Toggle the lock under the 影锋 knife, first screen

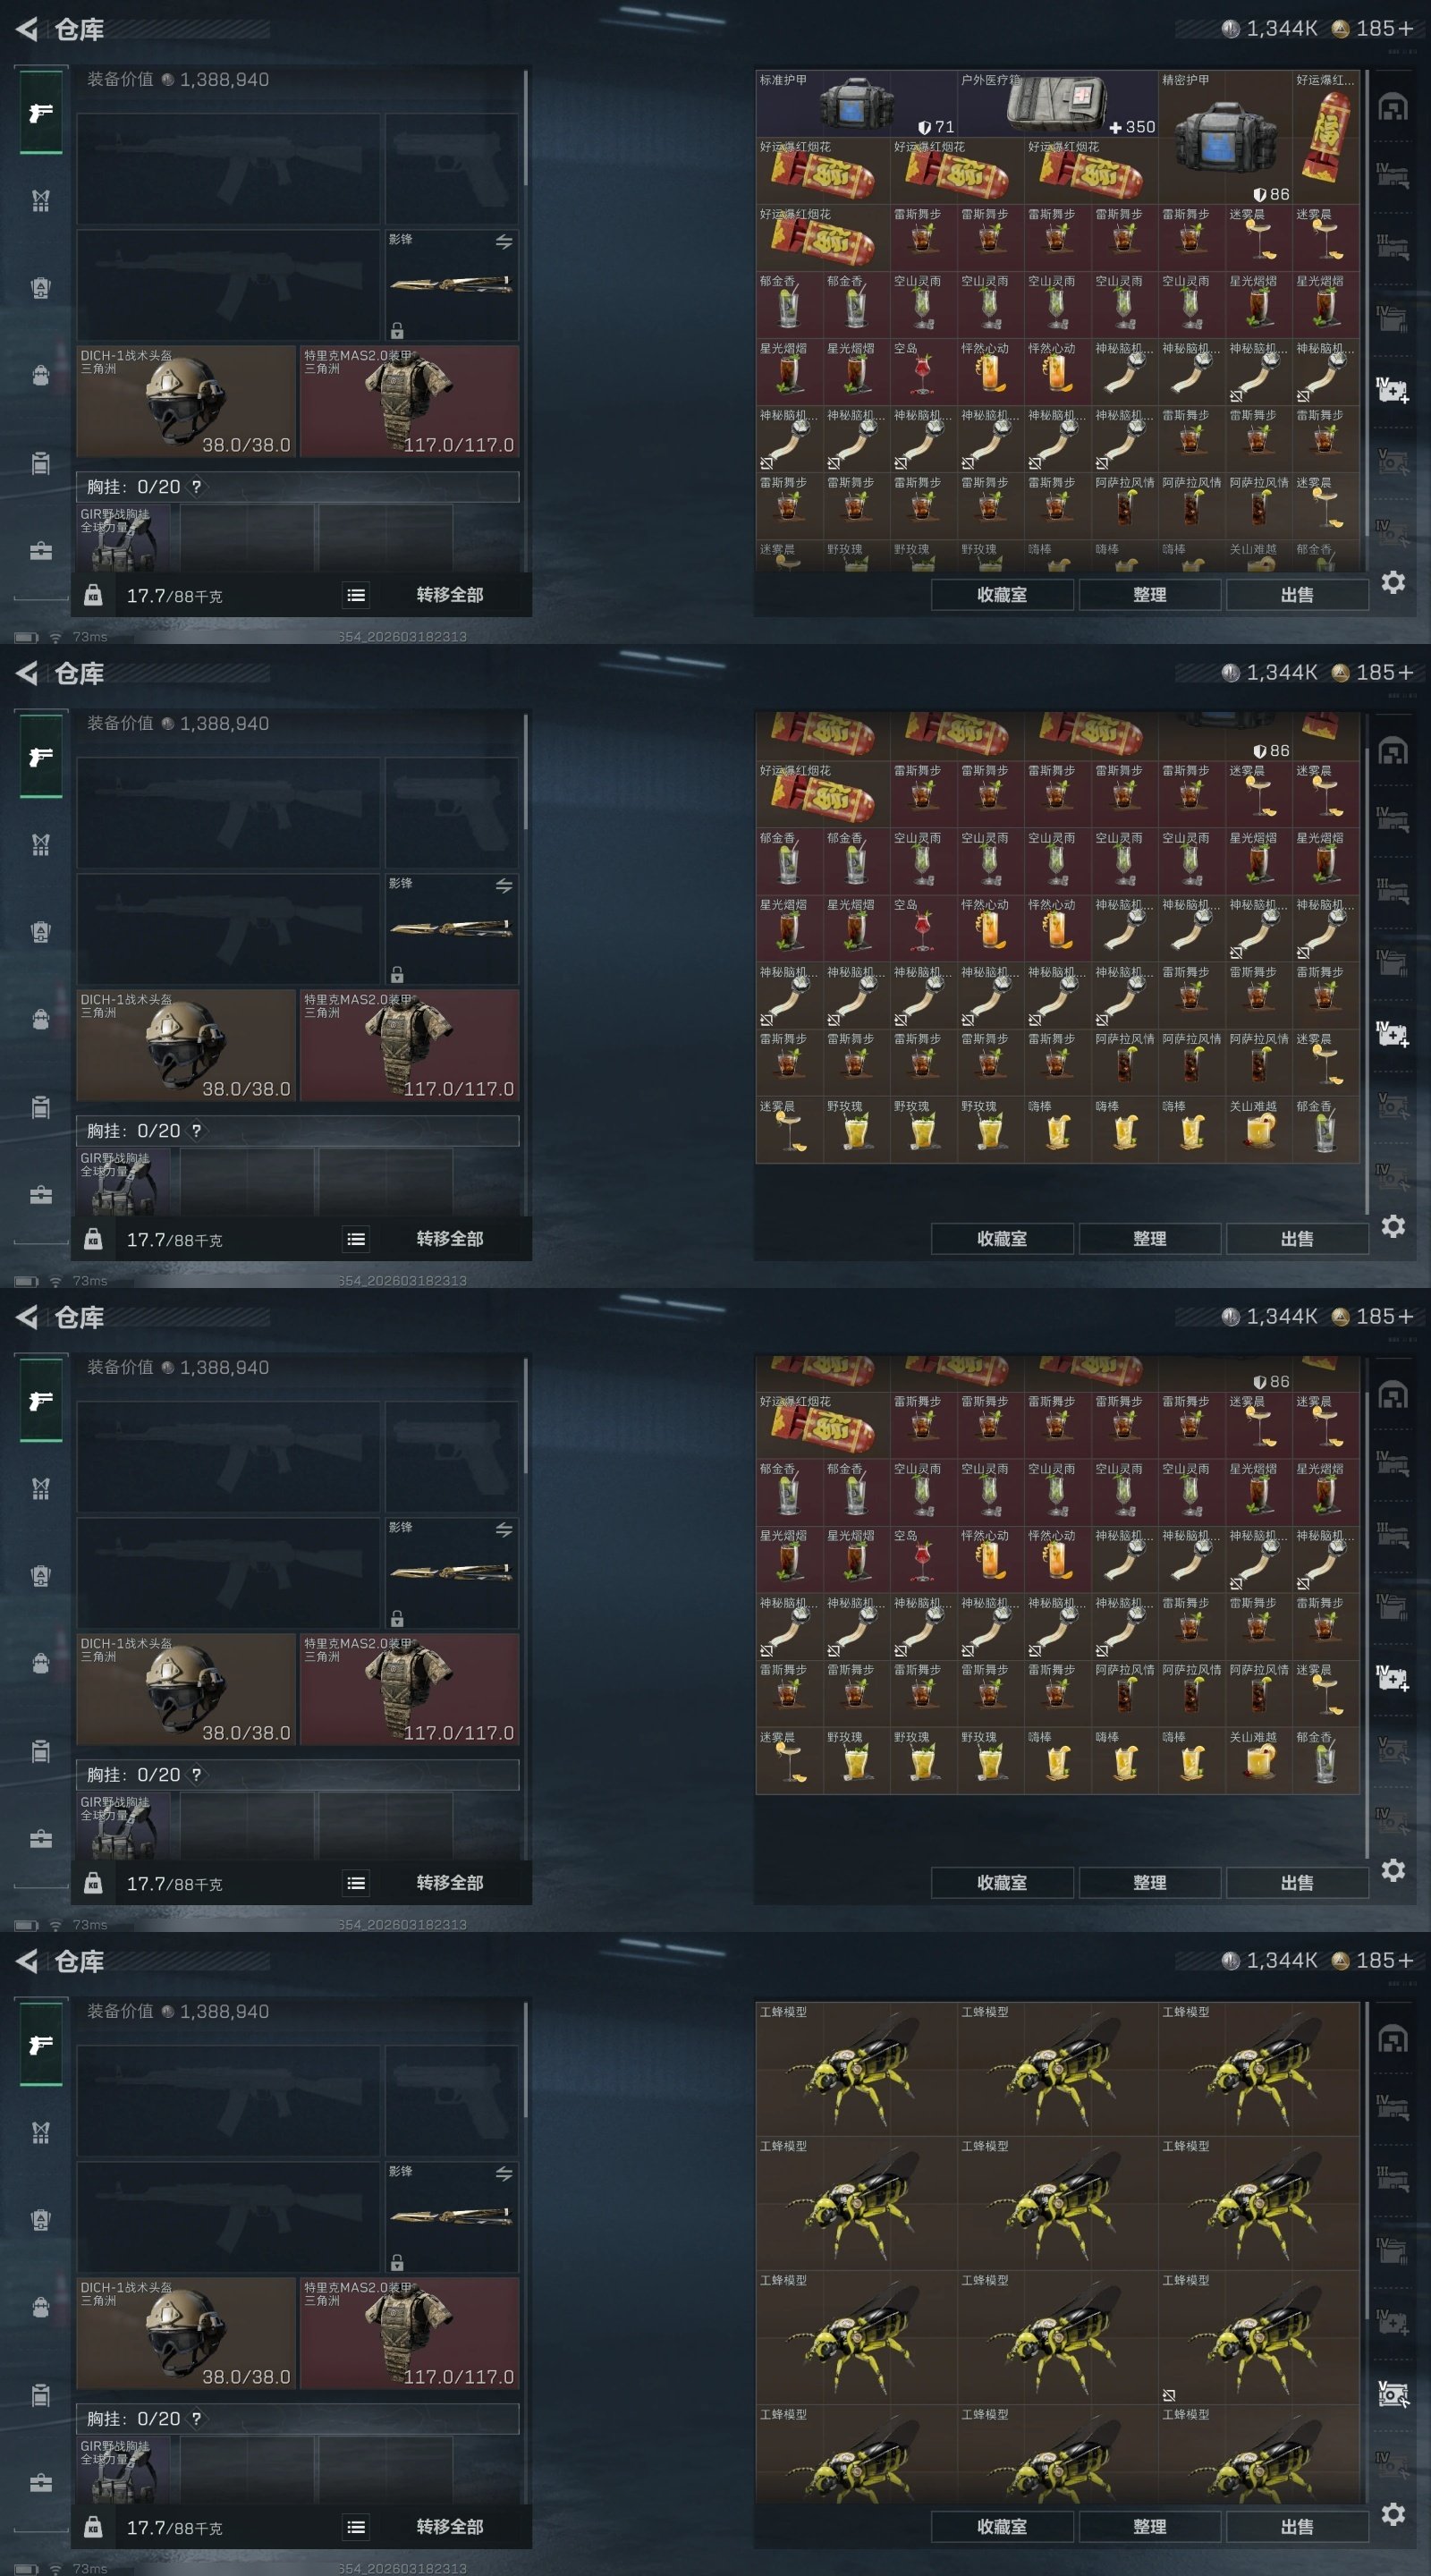pos(397,330)
